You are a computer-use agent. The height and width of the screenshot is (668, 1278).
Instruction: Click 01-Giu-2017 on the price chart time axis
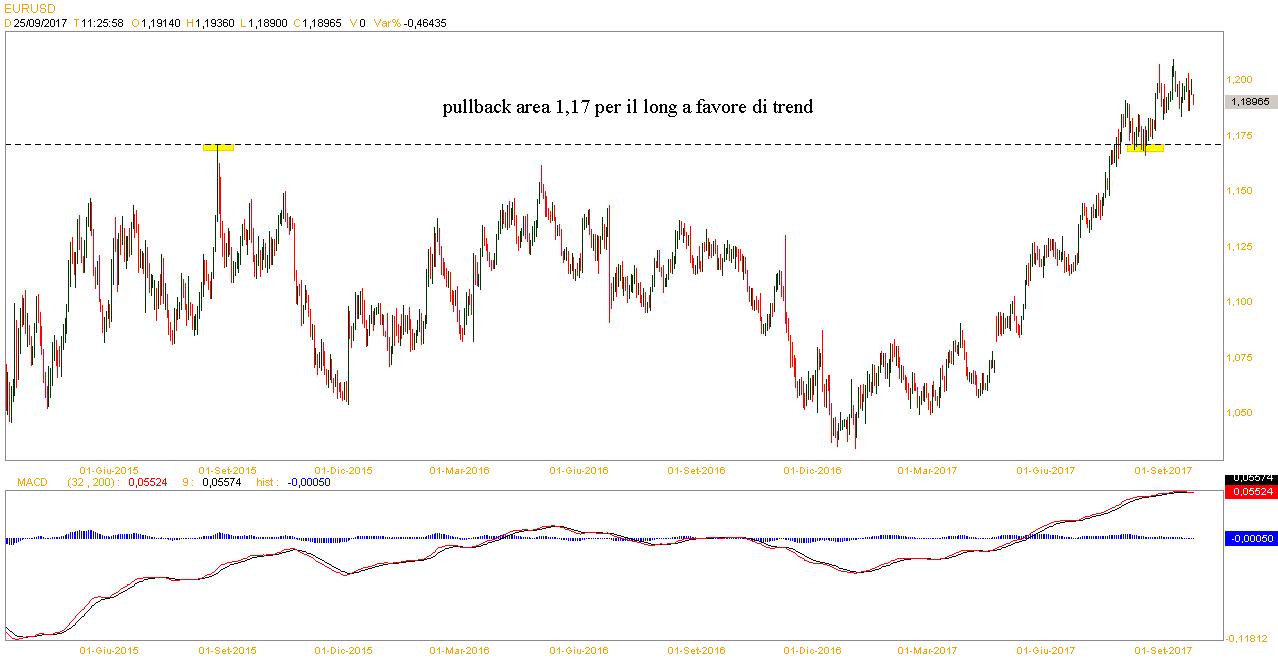(x=1046, y=469)
